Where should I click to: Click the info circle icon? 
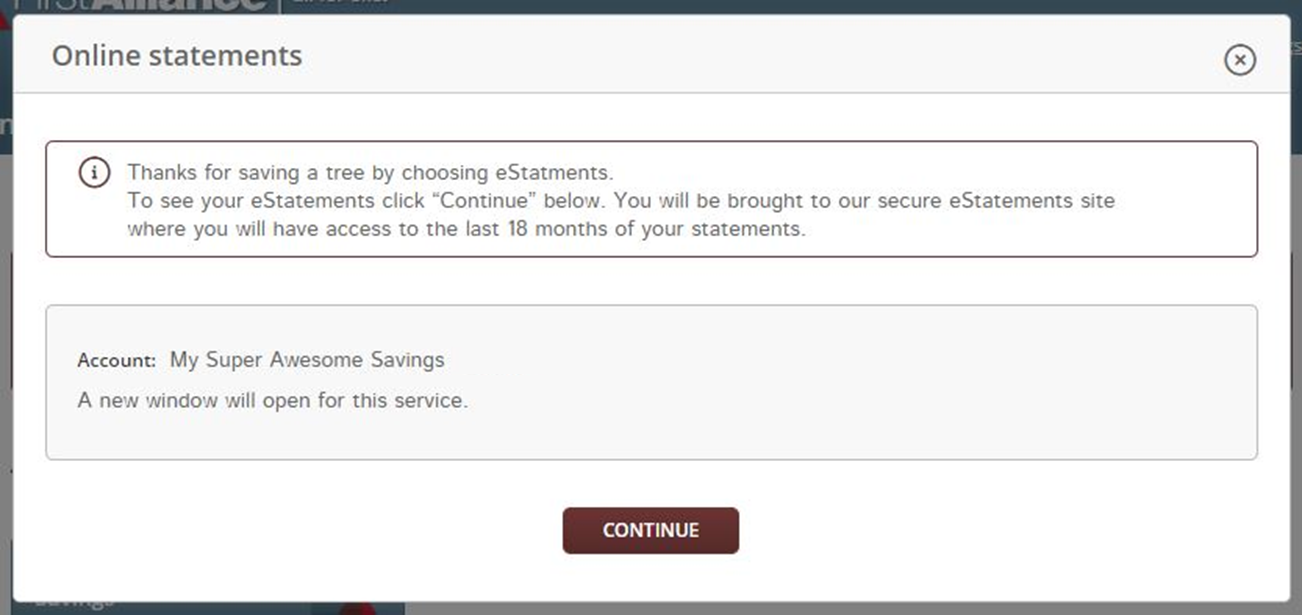click(x=94, y=173)
